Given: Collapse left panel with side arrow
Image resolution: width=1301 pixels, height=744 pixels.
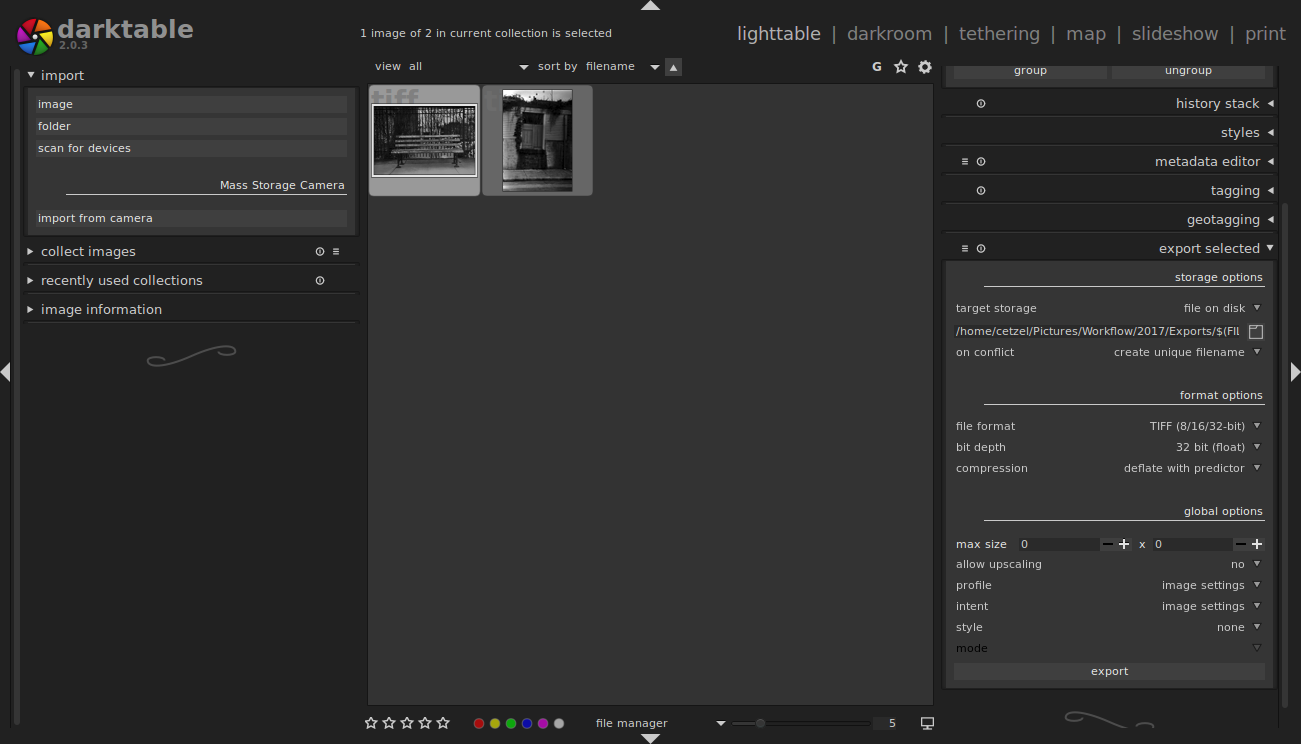Looking at the screenshot, I should [5, 372].
